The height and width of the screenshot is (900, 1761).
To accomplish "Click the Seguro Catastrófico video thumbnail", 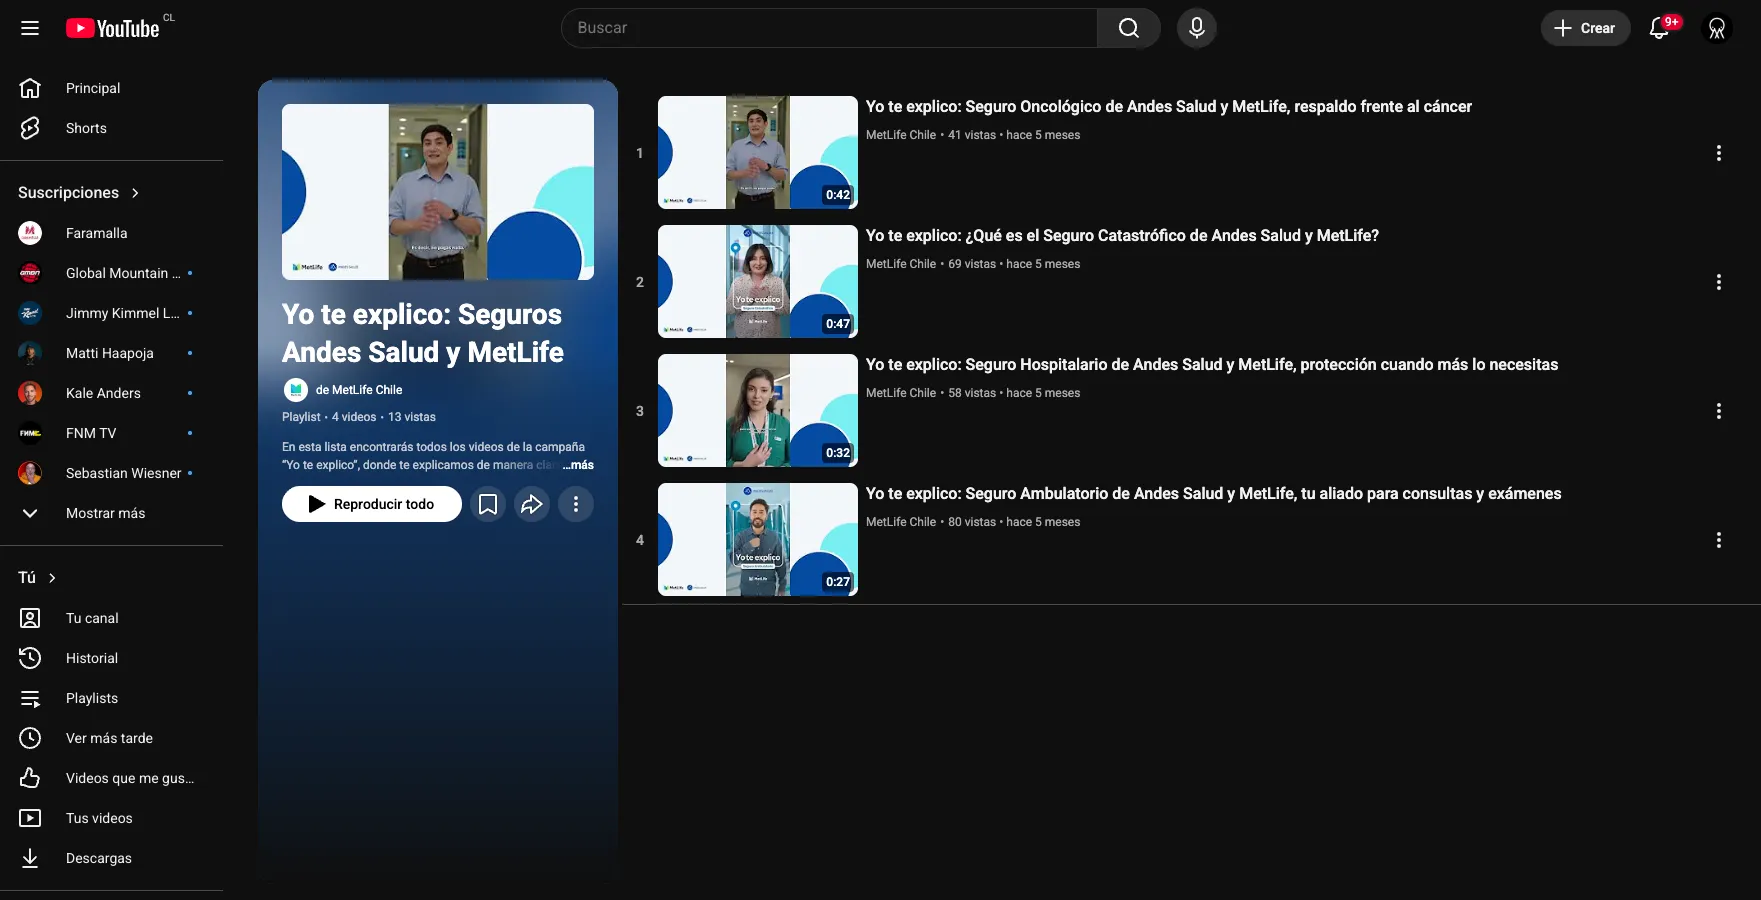I will click(756, 282).
